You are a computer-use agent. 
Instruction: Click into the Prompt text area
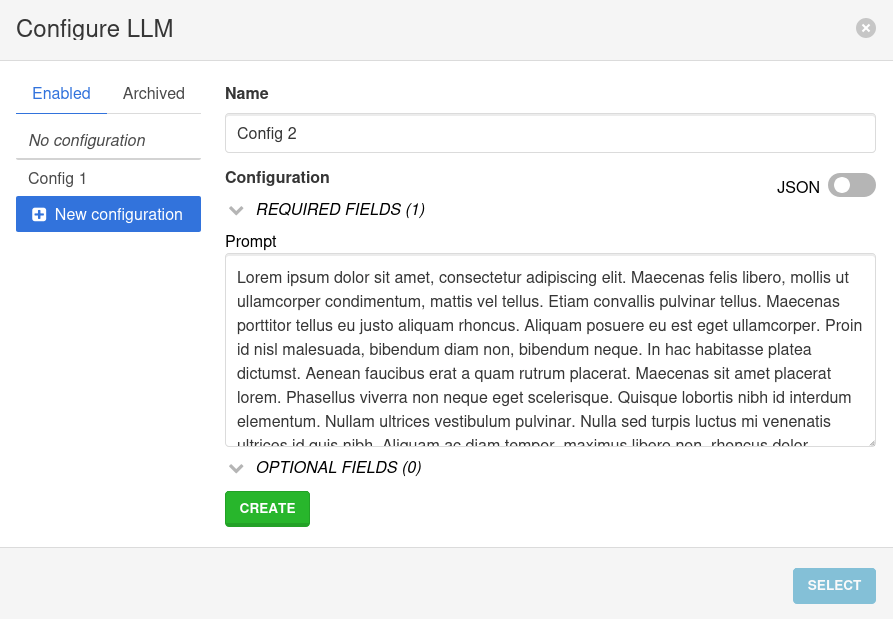click(x=550, y=350)
